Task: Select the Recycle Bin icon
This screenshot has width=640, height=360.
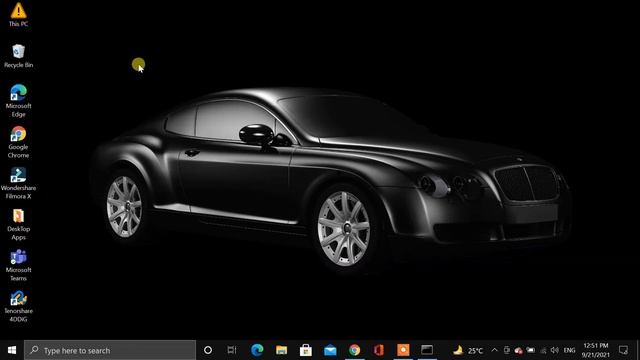Action: pyautogui.click(x=18, y=56)
